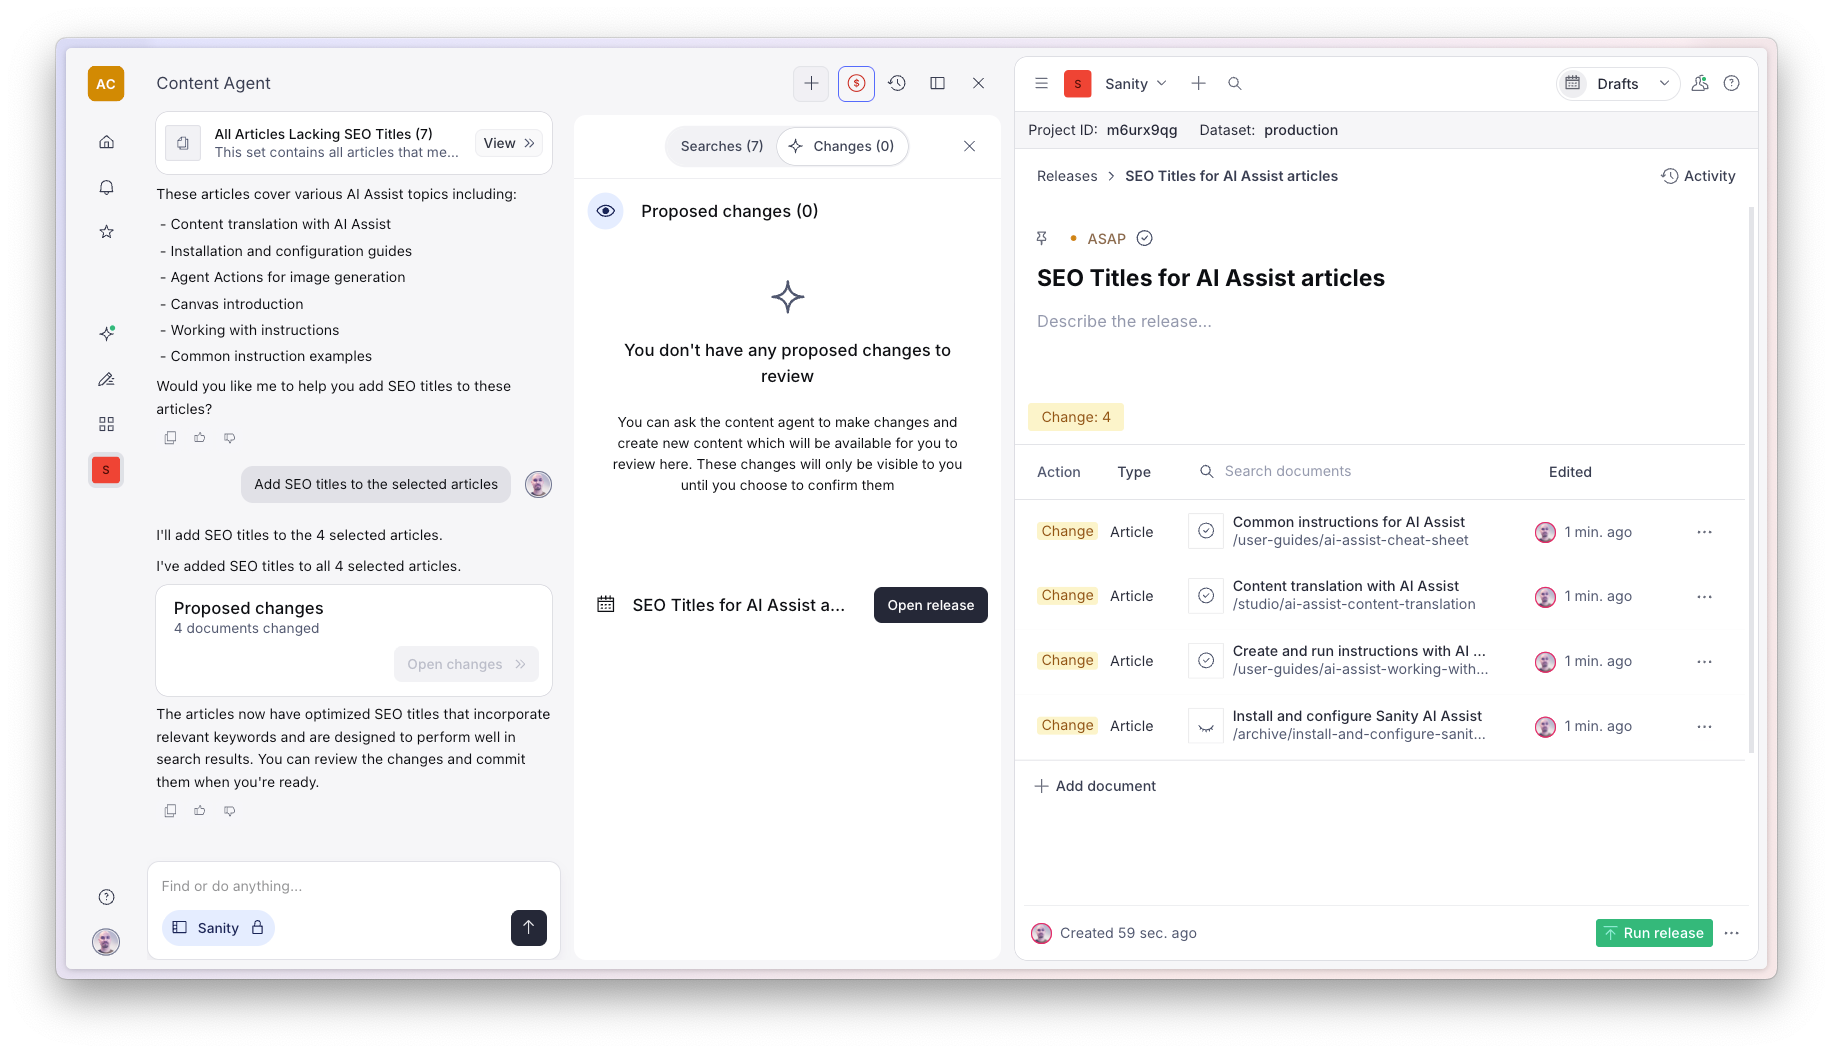Give thumbs up to last agent response
Image resolution: width=1833 pixels, height=1053 pixels.
point(200,811)
